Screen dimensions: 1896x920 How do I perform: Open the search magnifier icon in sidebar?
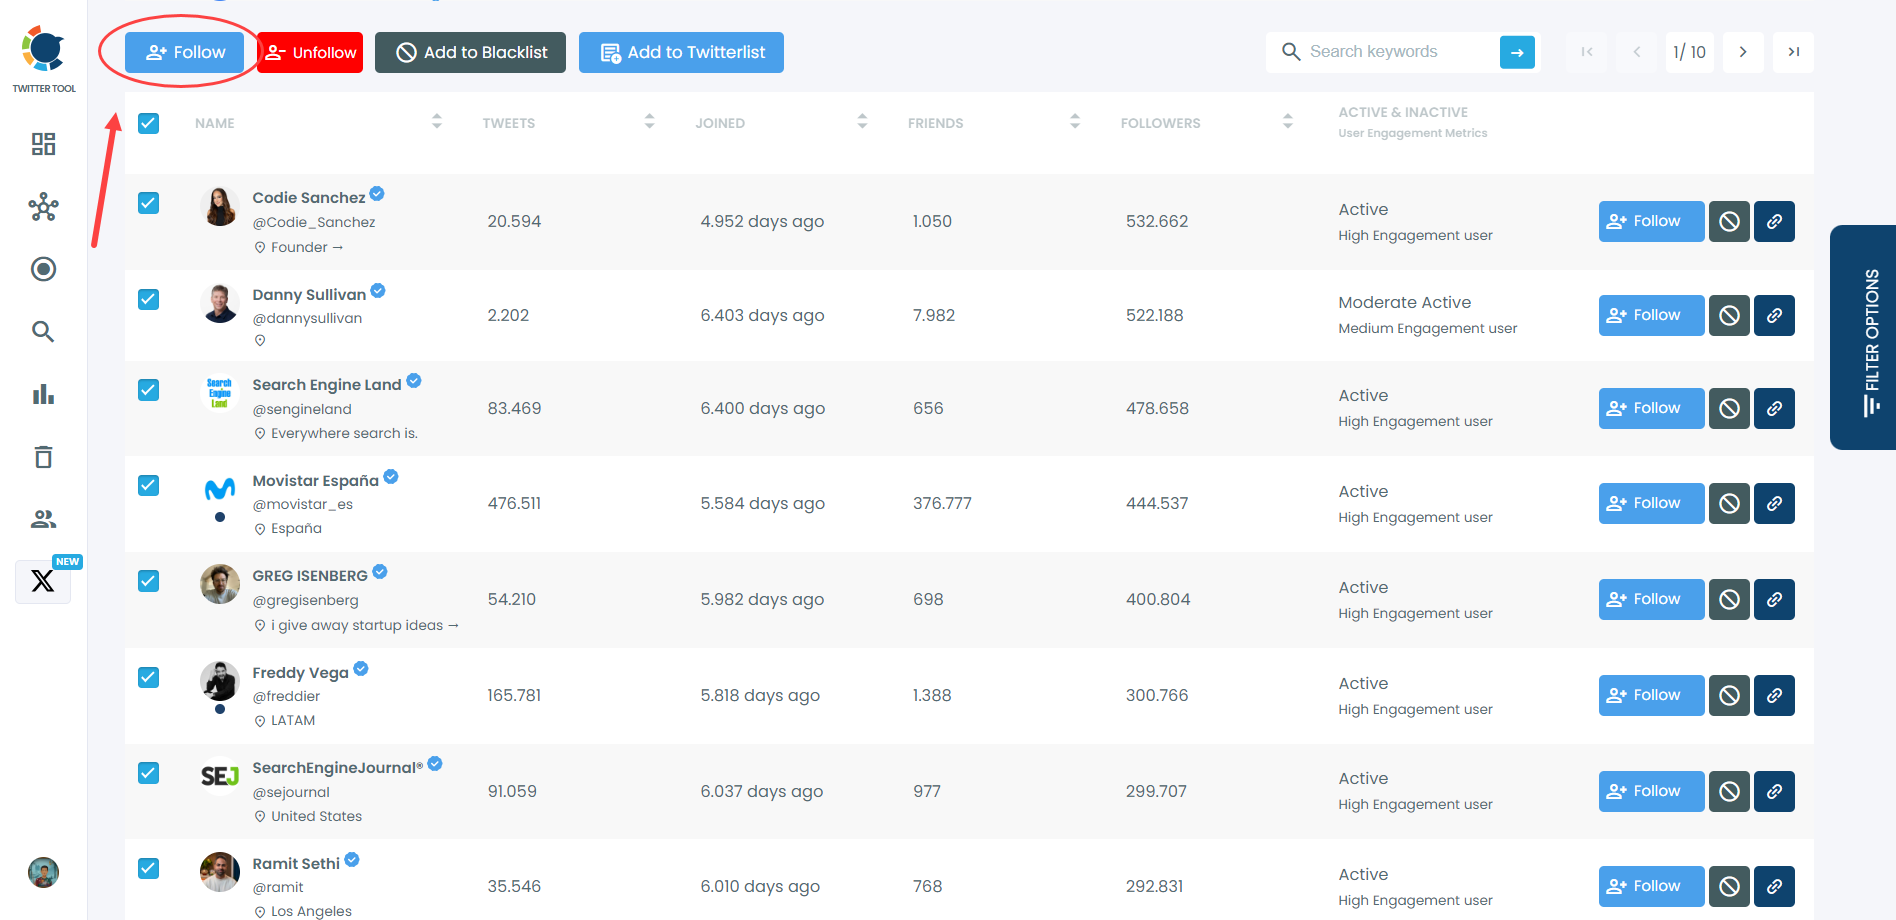click(x=43, y=332)
